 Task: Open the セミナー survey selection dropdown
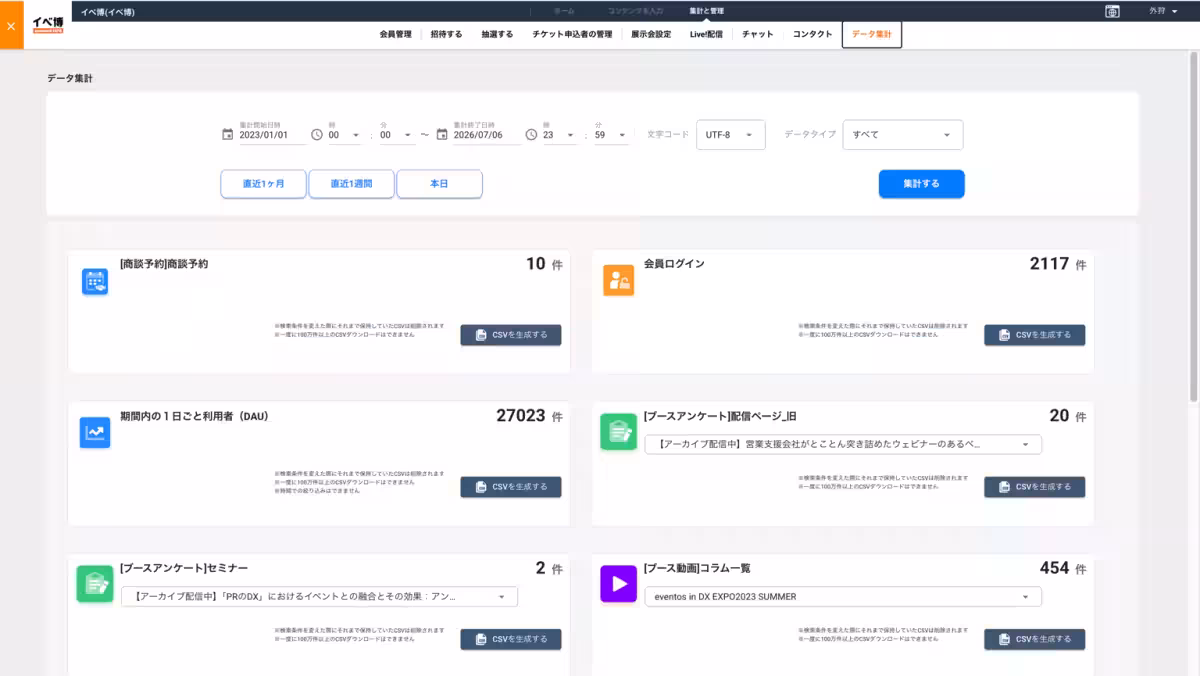[x=319, y=596]
